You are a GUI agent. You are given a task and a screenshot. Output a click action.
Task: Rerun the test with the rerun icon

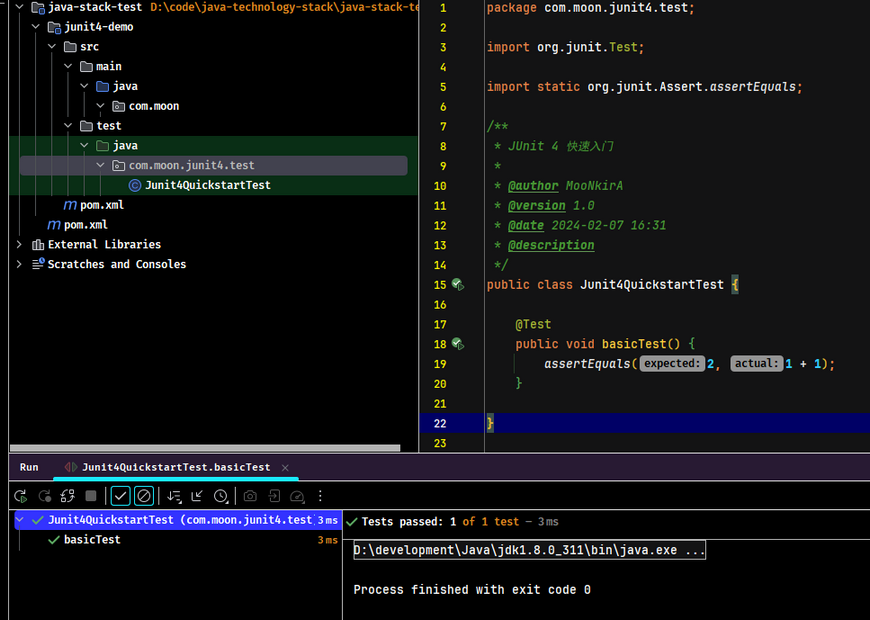click(21, 496)
